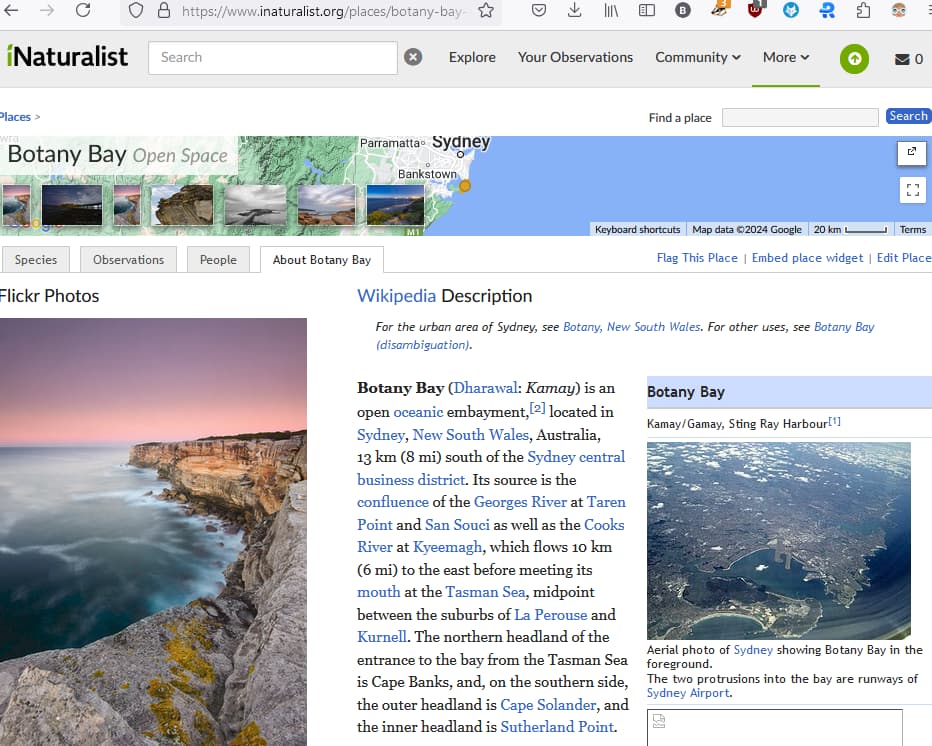Open the blue fox-face extension icon
The width and height of the screenshot is (932, 746).
point(791,11)
